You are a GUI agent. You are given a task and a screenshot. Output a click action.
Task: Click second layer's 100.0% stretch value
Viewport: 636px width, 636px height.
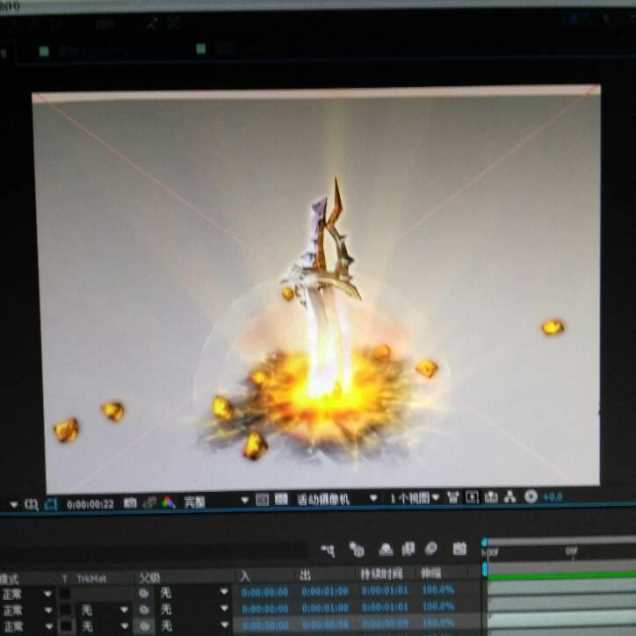pyautogui.click(x=438, y=606)
